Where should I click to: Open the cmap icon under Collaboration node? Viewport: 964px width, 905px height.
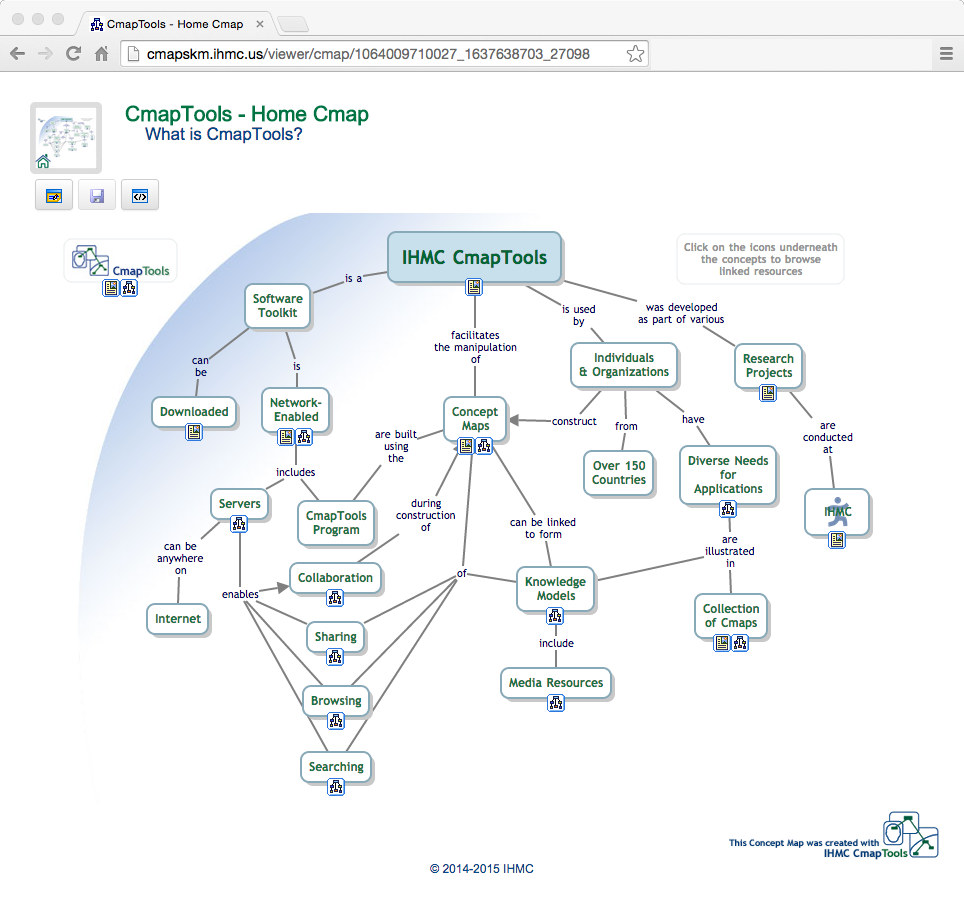pos(335,598)
